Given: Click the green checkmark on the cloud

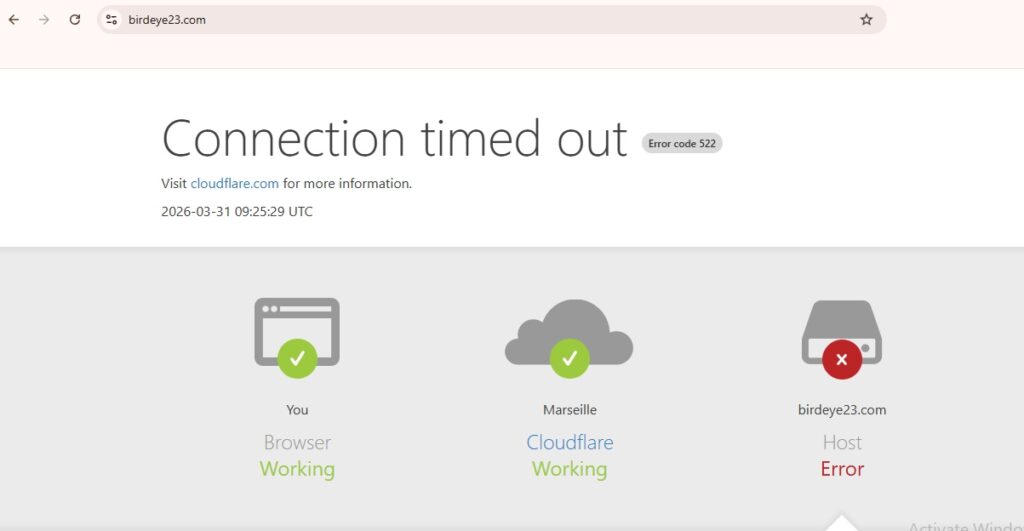Looking at the screenshot, I should [569, 358].
